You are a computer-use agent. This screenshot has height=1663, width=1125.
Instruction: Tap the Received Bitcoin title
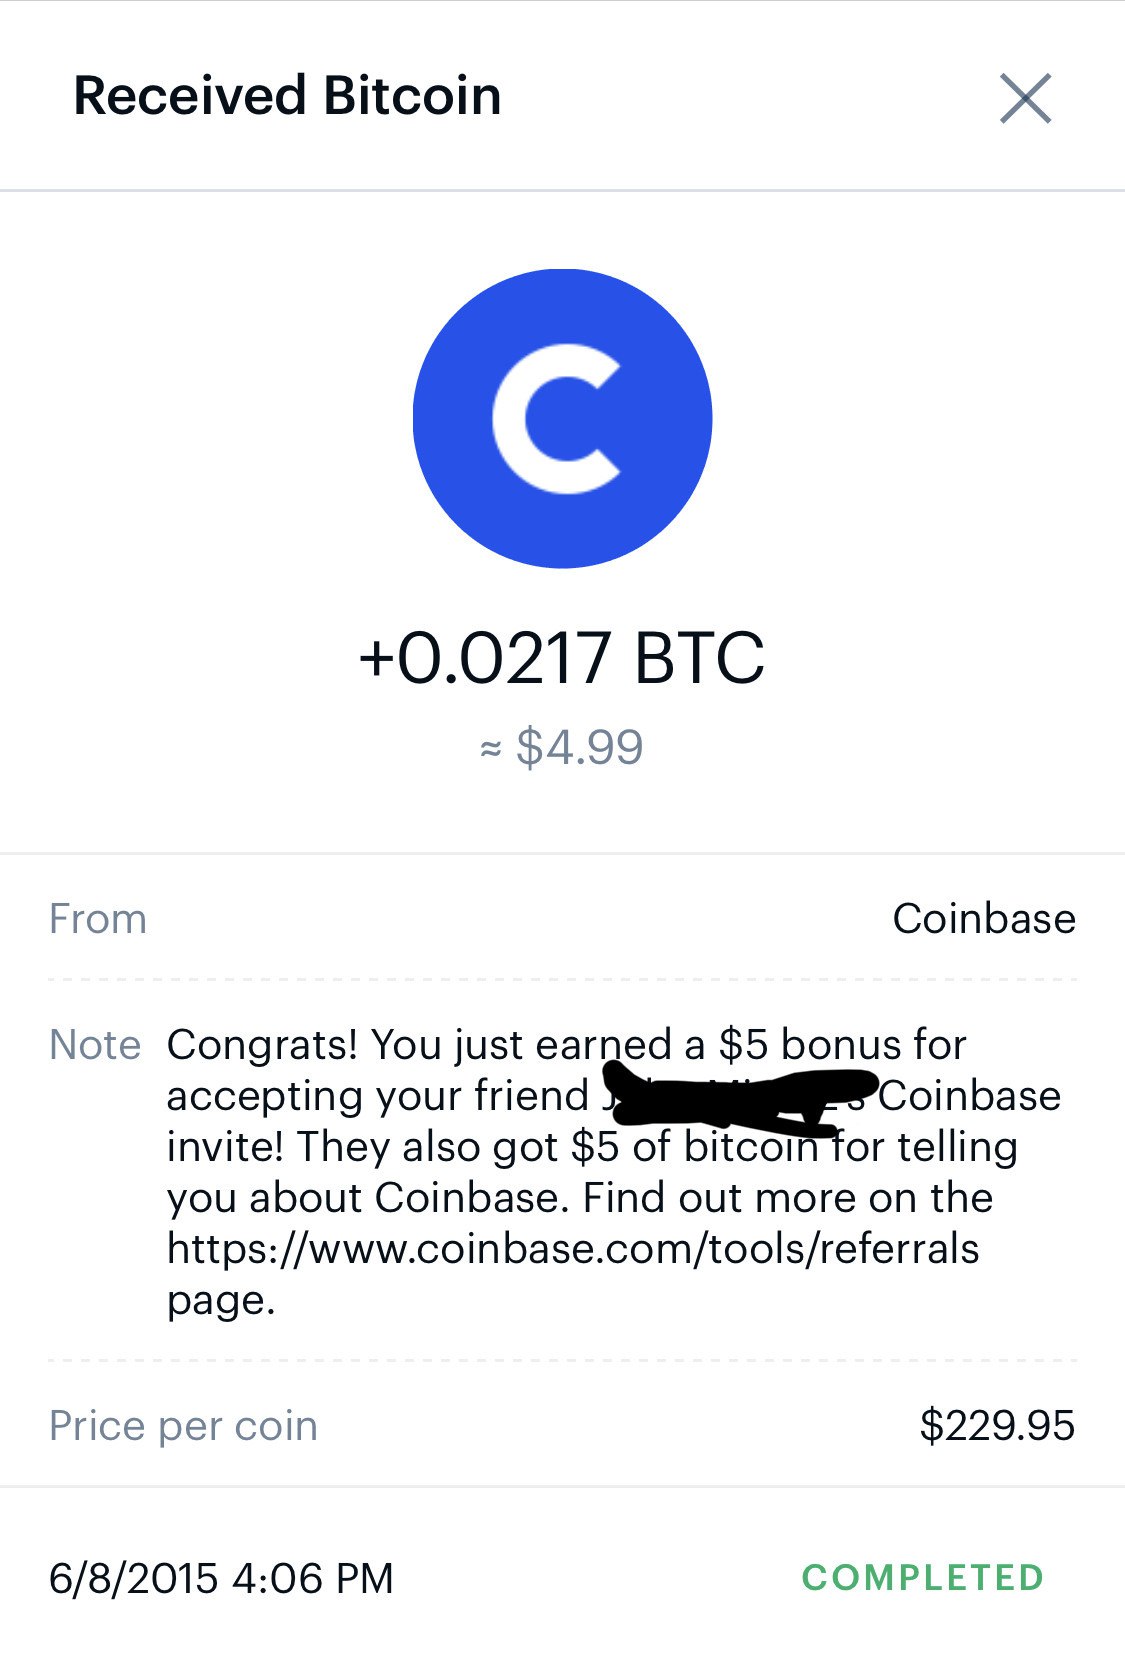pos(288,96)
